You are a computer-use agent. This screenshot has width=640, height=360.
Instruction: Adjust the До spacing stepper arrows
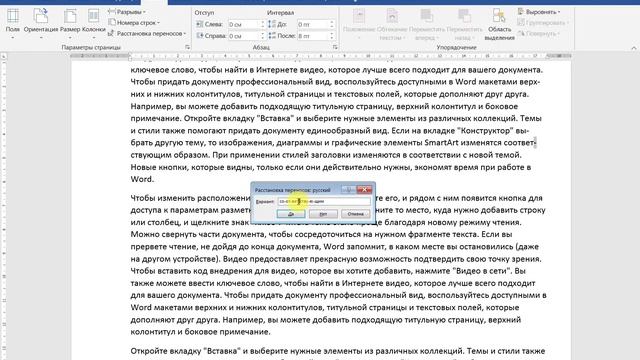point(332,24)
